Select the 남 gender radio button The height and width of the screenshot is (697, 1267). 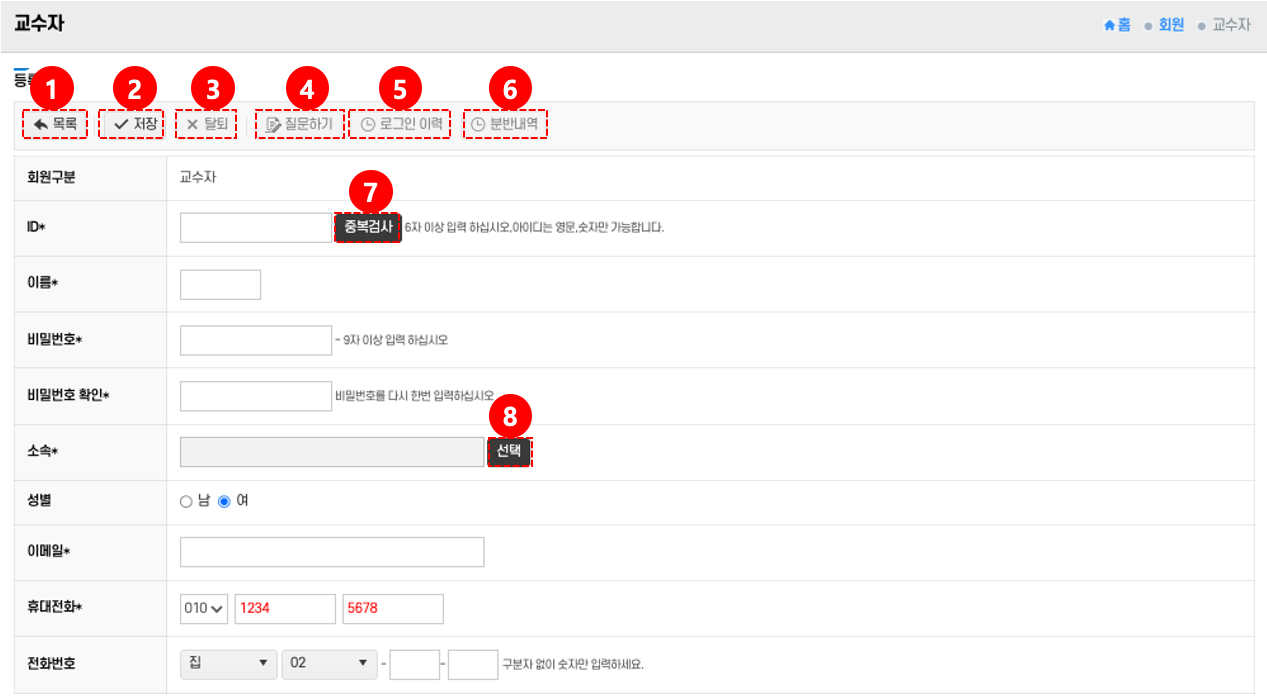pos(186,502)
